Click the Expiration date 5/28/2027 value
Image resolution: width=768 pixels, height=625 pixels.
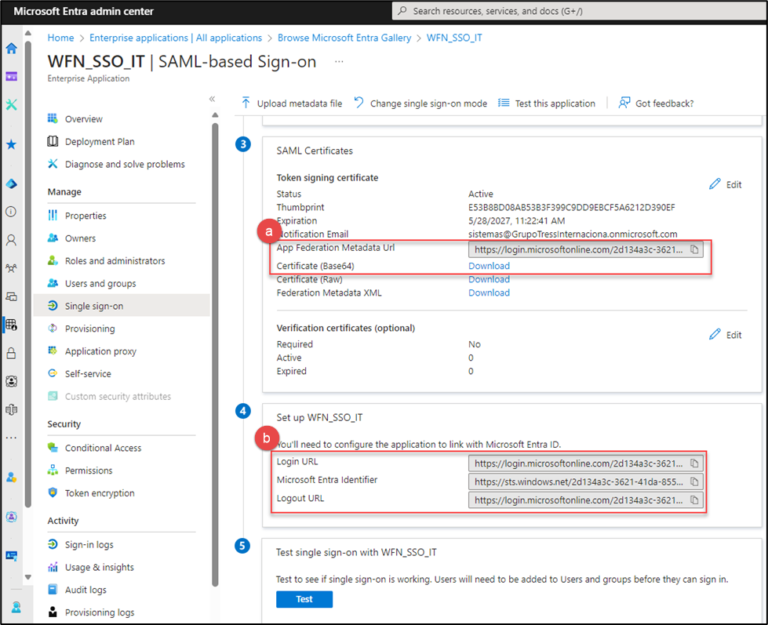pyautogui.click(x=517, y=220)
